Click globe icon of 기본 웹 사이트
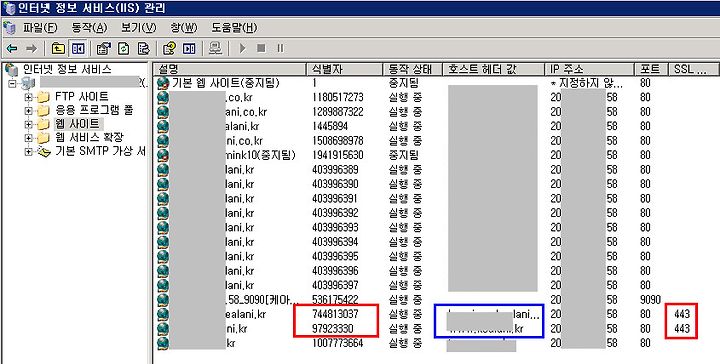 point(163,84)
